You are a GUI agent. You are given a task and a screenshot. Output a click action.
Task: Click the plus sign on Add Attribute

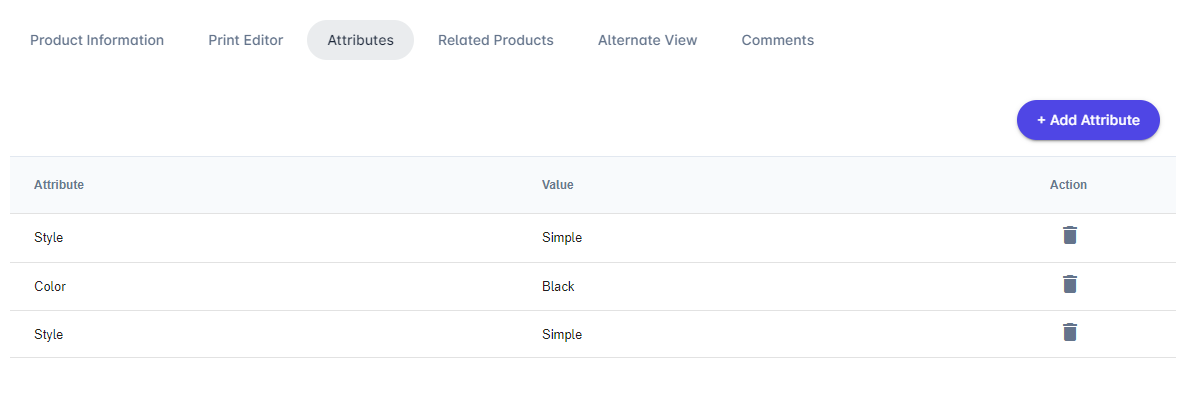(x=1041, y=120)
